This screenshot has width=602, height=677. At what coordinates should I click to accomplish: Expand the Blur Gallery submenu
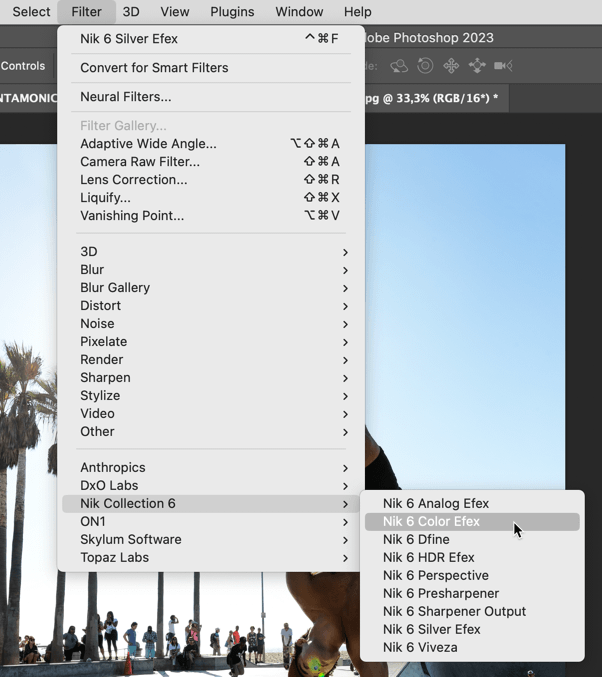click(211, 288)
